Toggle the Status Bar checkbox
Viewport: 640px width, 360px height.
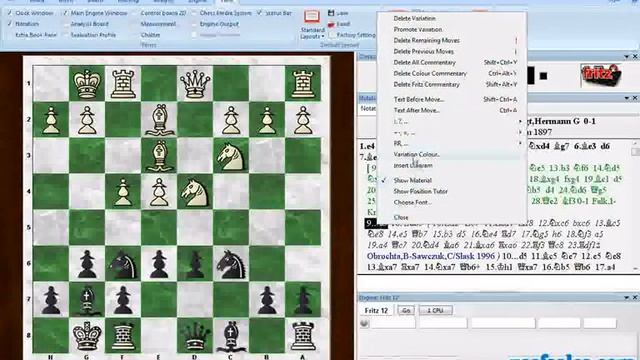(259, 13)
